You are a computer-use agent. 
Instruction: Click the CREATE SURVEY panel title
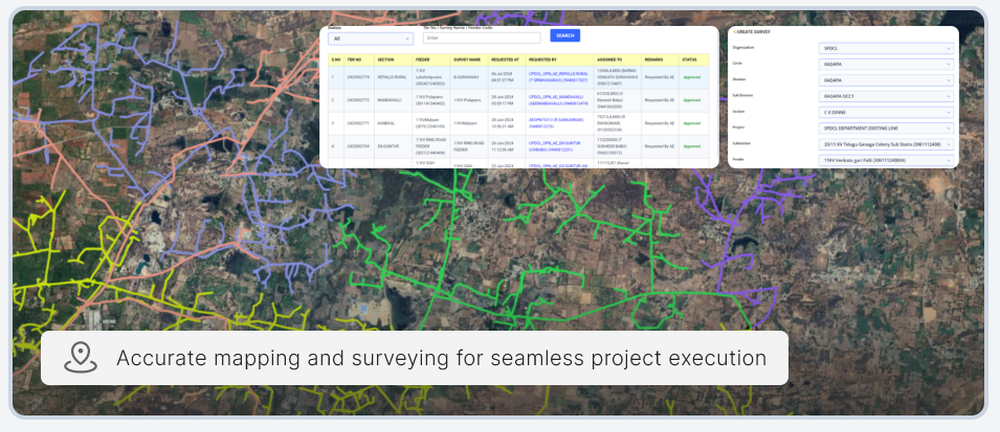752,31
